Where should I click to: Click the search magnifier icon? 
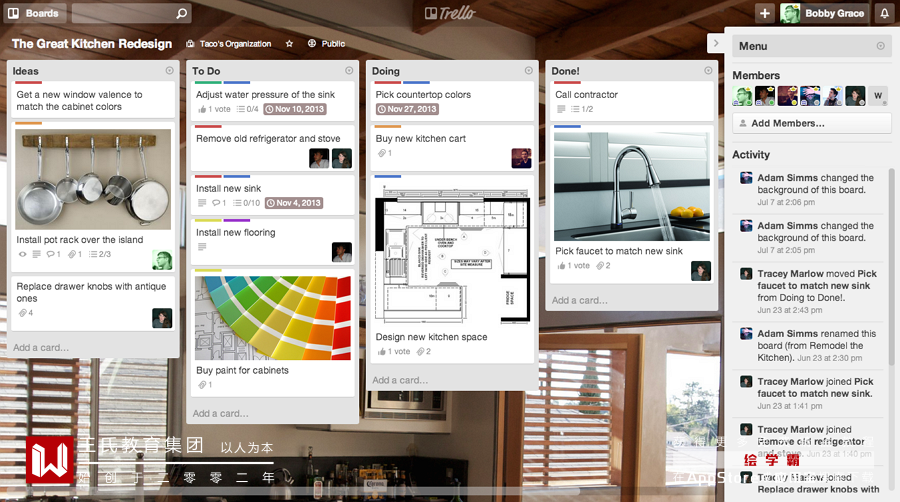coord(181,13)
